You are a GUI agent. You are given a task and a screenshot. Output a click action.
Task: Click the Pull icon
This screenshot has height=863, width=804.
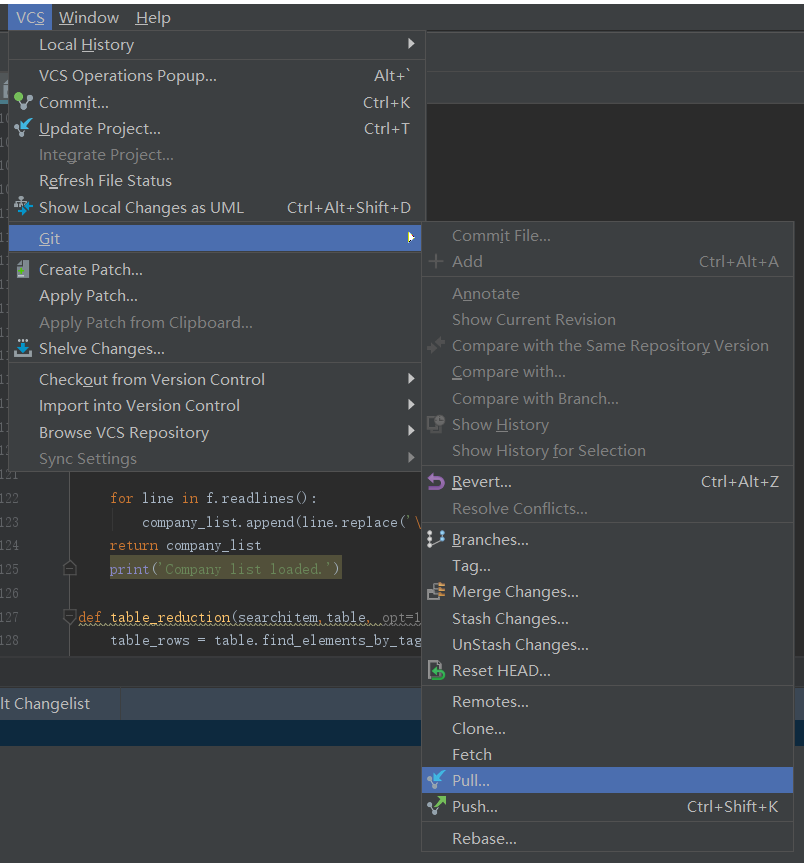pyautogui.click(x=436, y=780)
